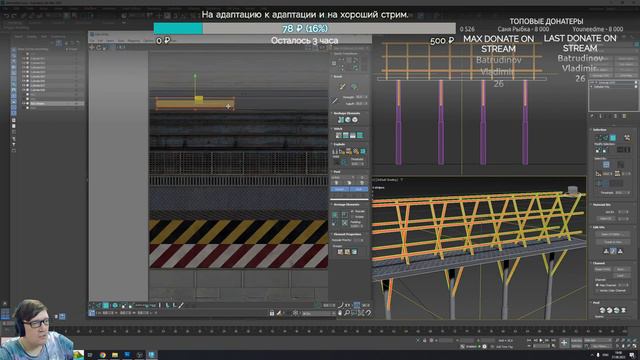This screenshot has height=360, width=640.
Task: Click first Groups icon in Element Properties
Action: pyautogui.click(x=340, y=252)
